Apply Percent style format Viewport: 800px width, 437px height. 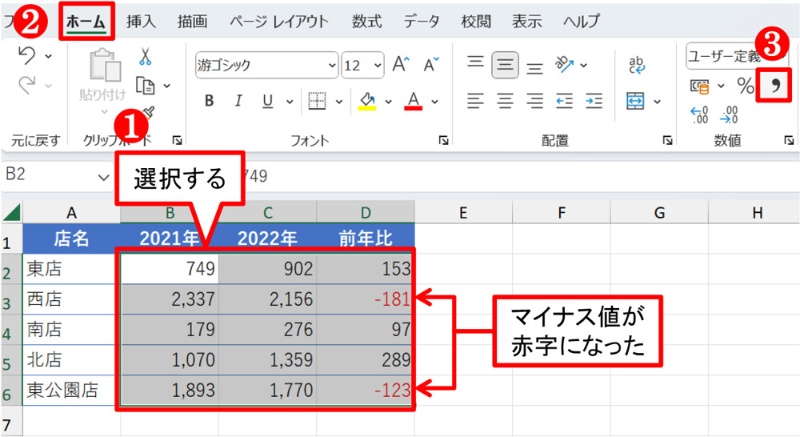point(745,86)
